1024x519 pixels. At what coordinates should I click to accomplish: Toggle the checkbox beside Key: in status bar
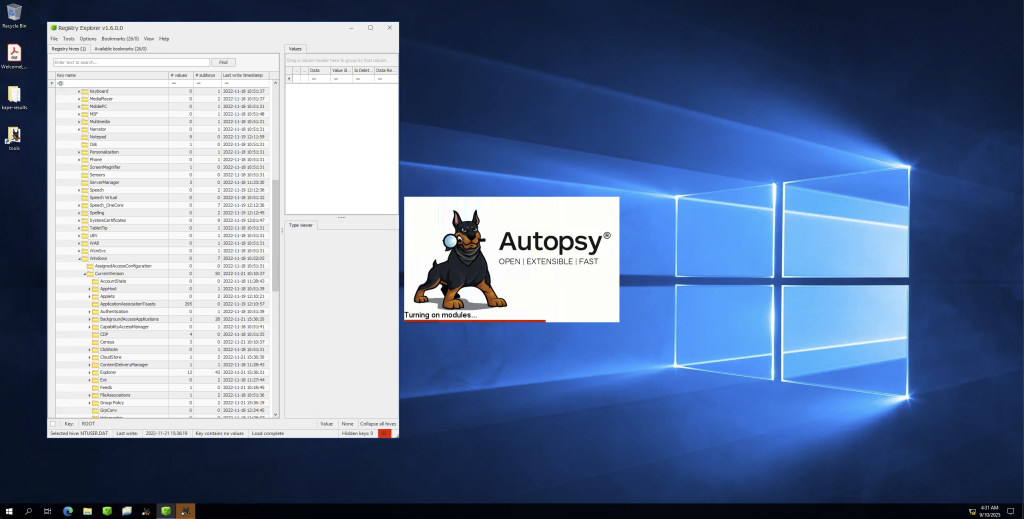[x=53, y=424]
